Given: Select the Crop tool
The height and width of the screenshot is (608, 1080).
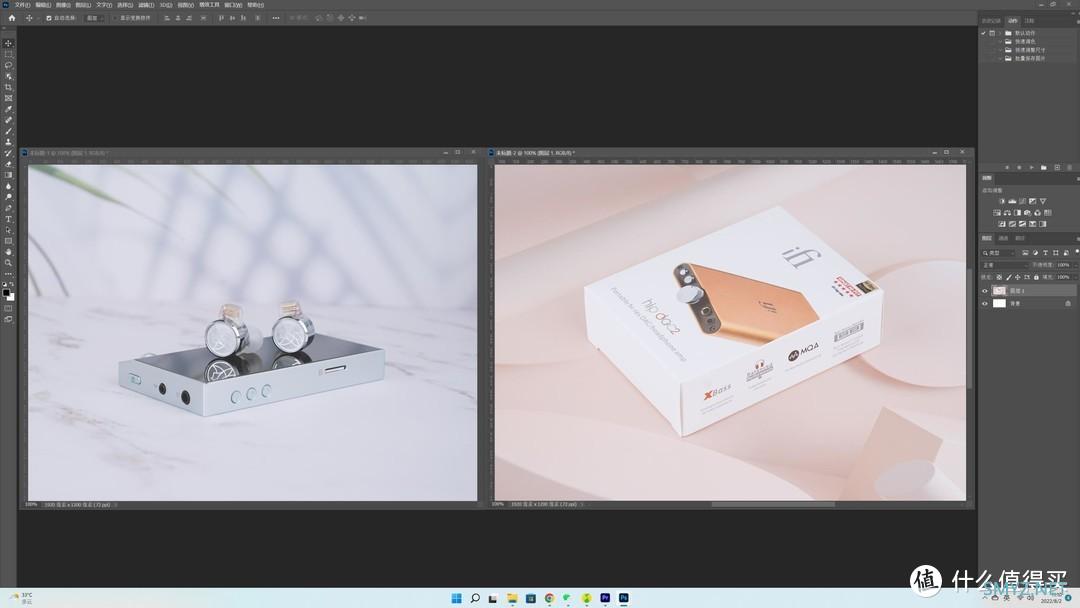Looking at the screenshot, I should click(x=8, y=87).
